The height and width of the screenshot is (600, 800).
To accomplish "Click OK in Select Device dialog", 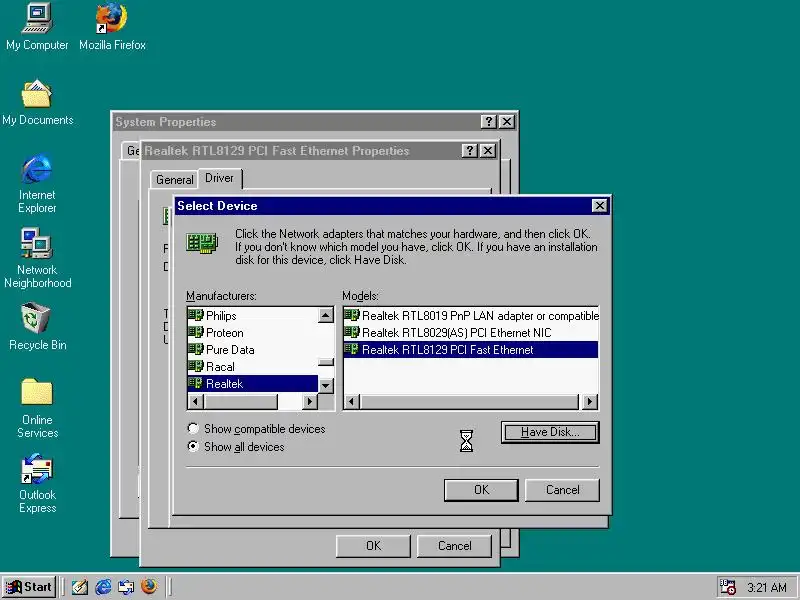I will [x=481, y=490].
